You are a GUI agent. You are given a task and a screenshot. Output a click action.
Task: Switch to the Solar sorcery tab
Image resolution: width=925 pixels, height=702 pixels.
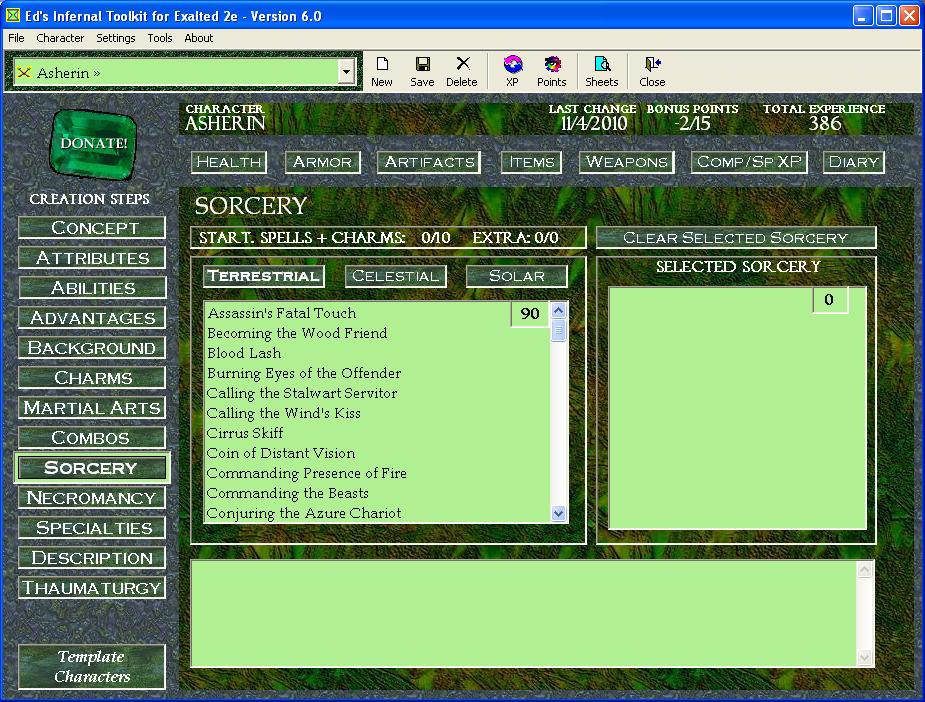pyautogui.click(x=517, y=276)
